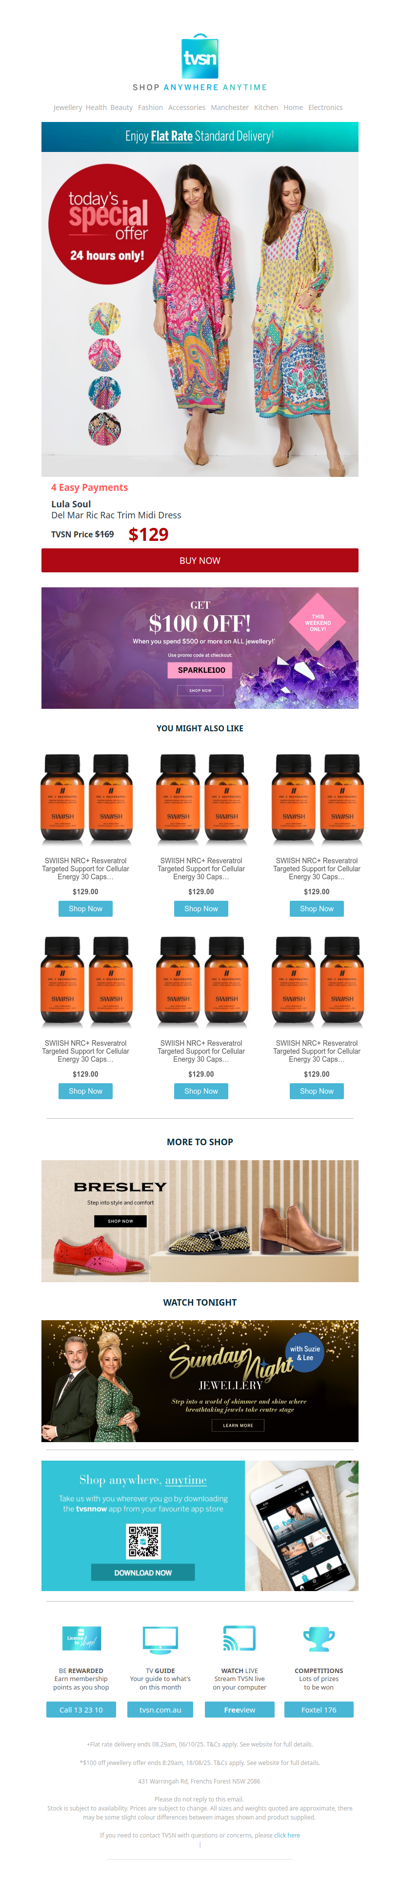This screenshot has height=1895, width=400.
Task: Click the Watch Live cast icon
Action: click(239, 1639)
